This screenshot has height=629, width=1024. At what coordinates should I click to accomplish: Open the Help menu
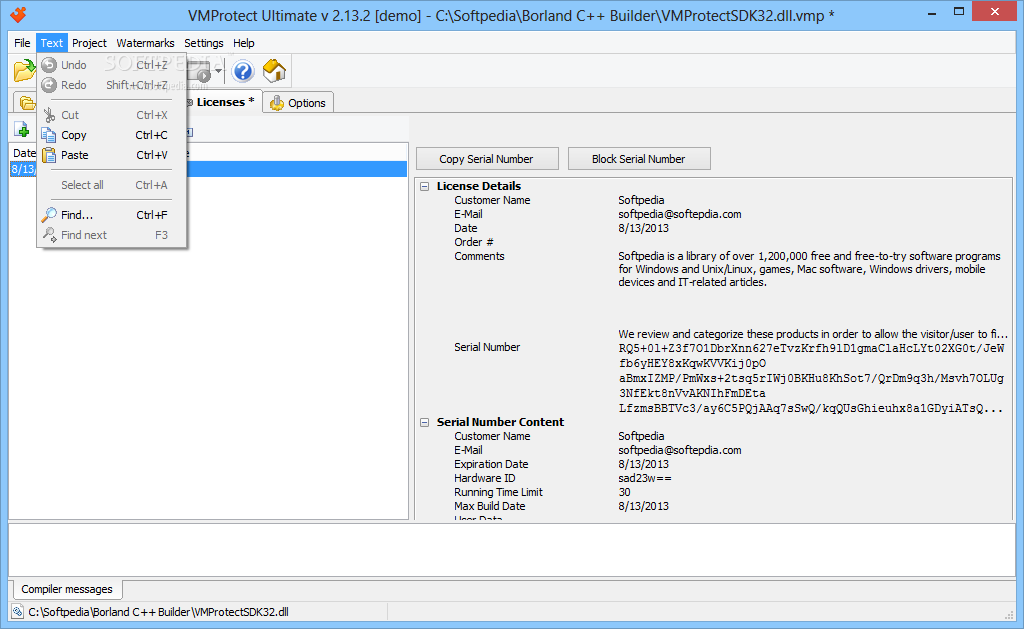coord(244,43)
